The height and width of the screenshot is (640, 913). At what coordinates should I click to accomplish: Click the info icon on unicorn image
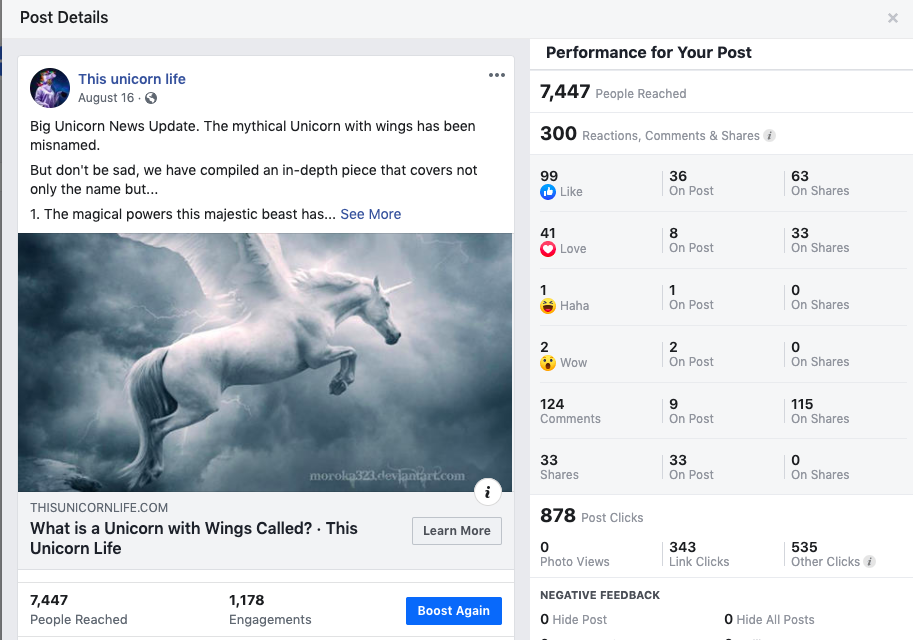pos(487,491)
